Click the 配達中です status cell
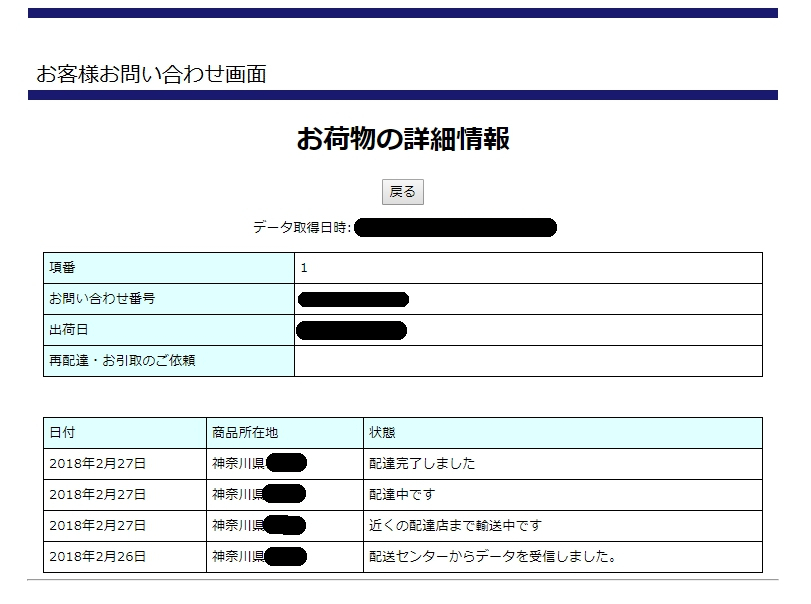The height and width of the screenshot is (604, 811). 563,495
